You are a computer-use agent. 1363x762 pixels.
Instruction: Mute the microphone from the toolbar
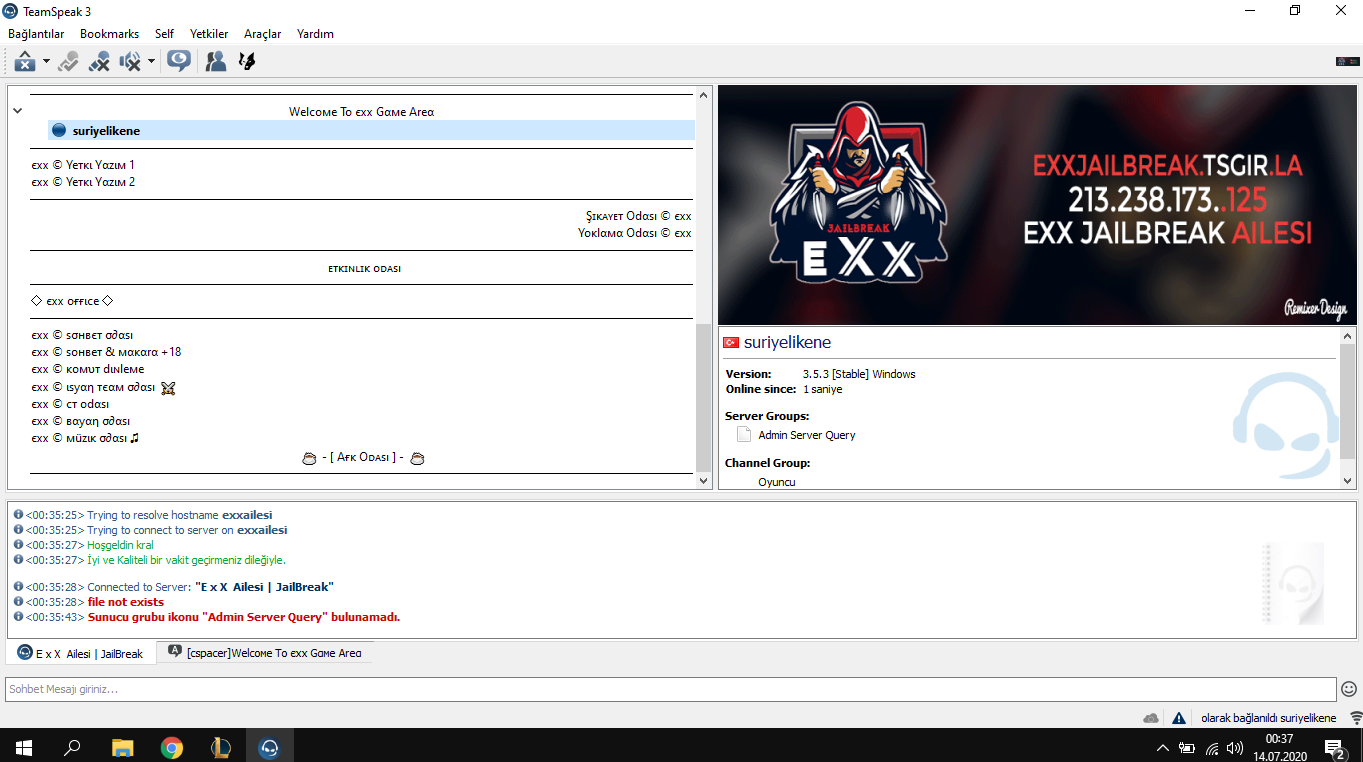click(99, 61)
